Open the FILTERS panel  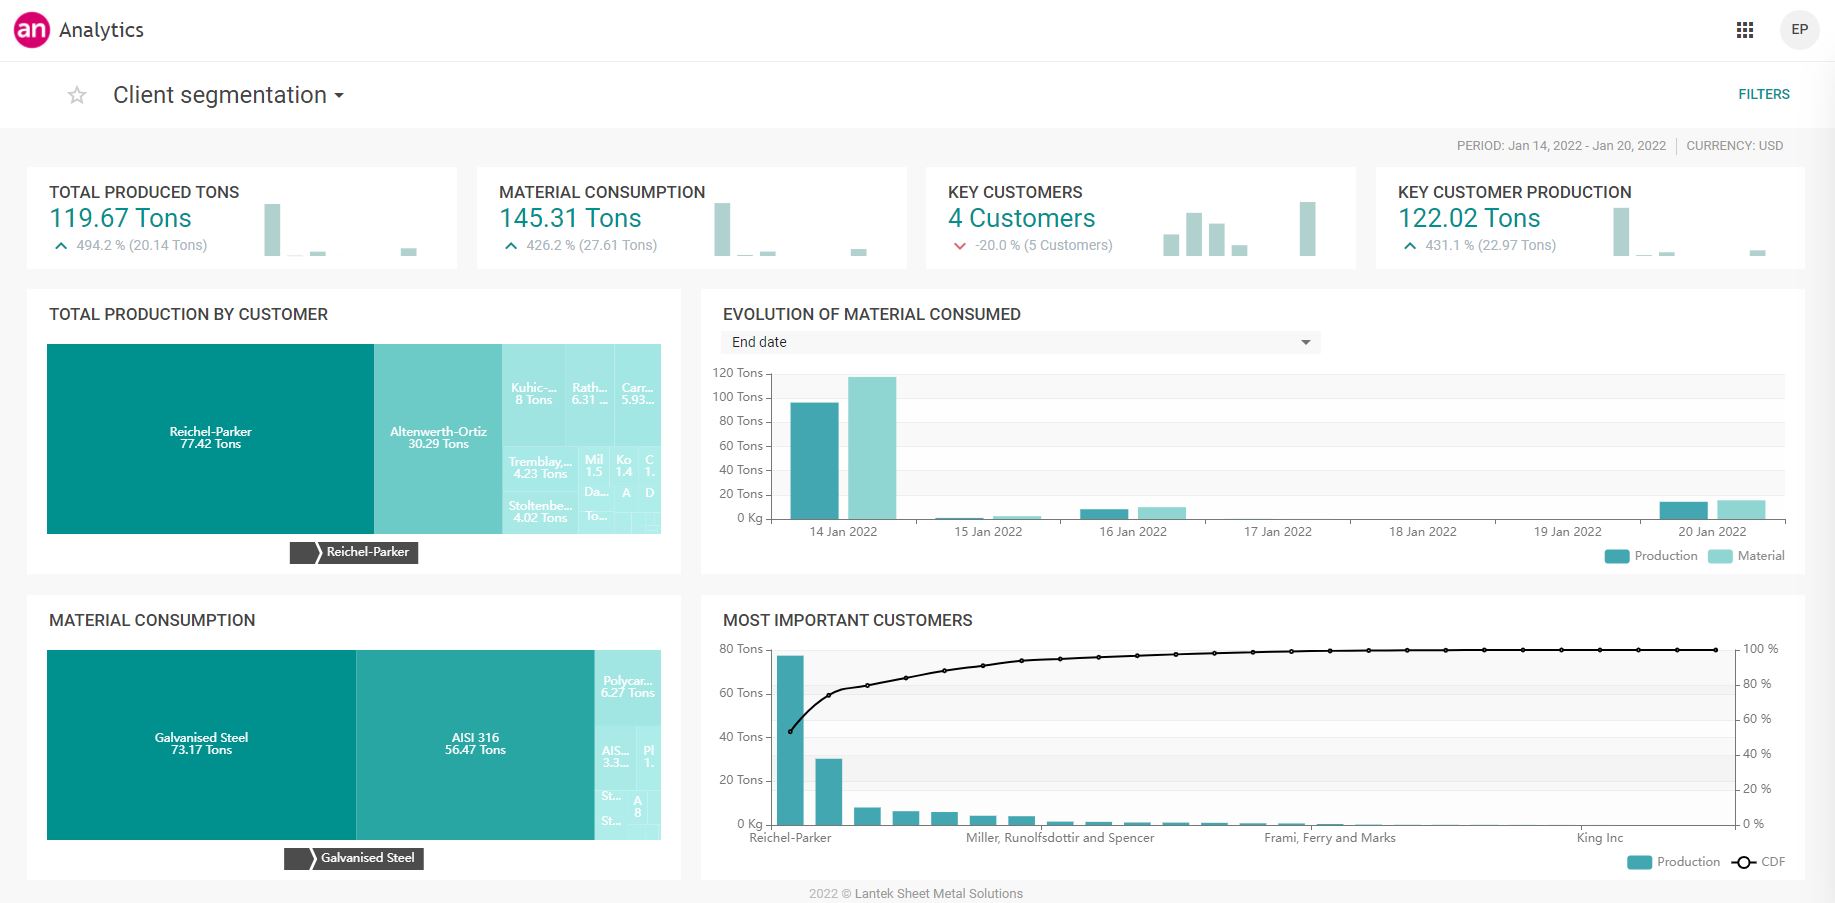(x=1763, y=94)
